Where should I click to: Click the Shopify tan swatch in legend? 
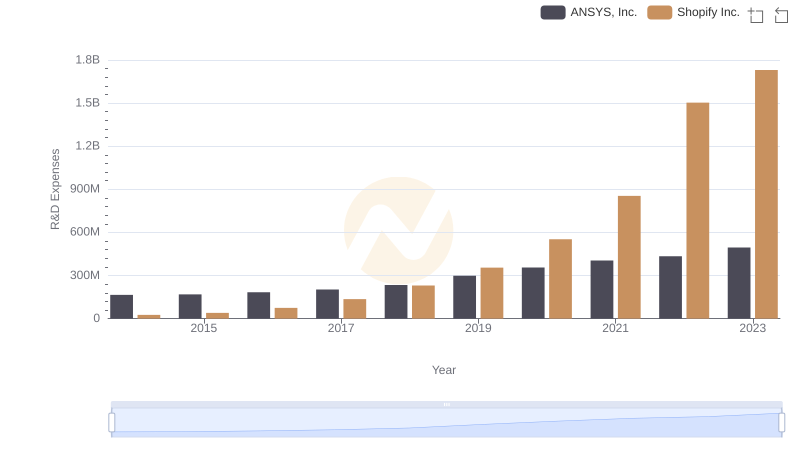660,12
